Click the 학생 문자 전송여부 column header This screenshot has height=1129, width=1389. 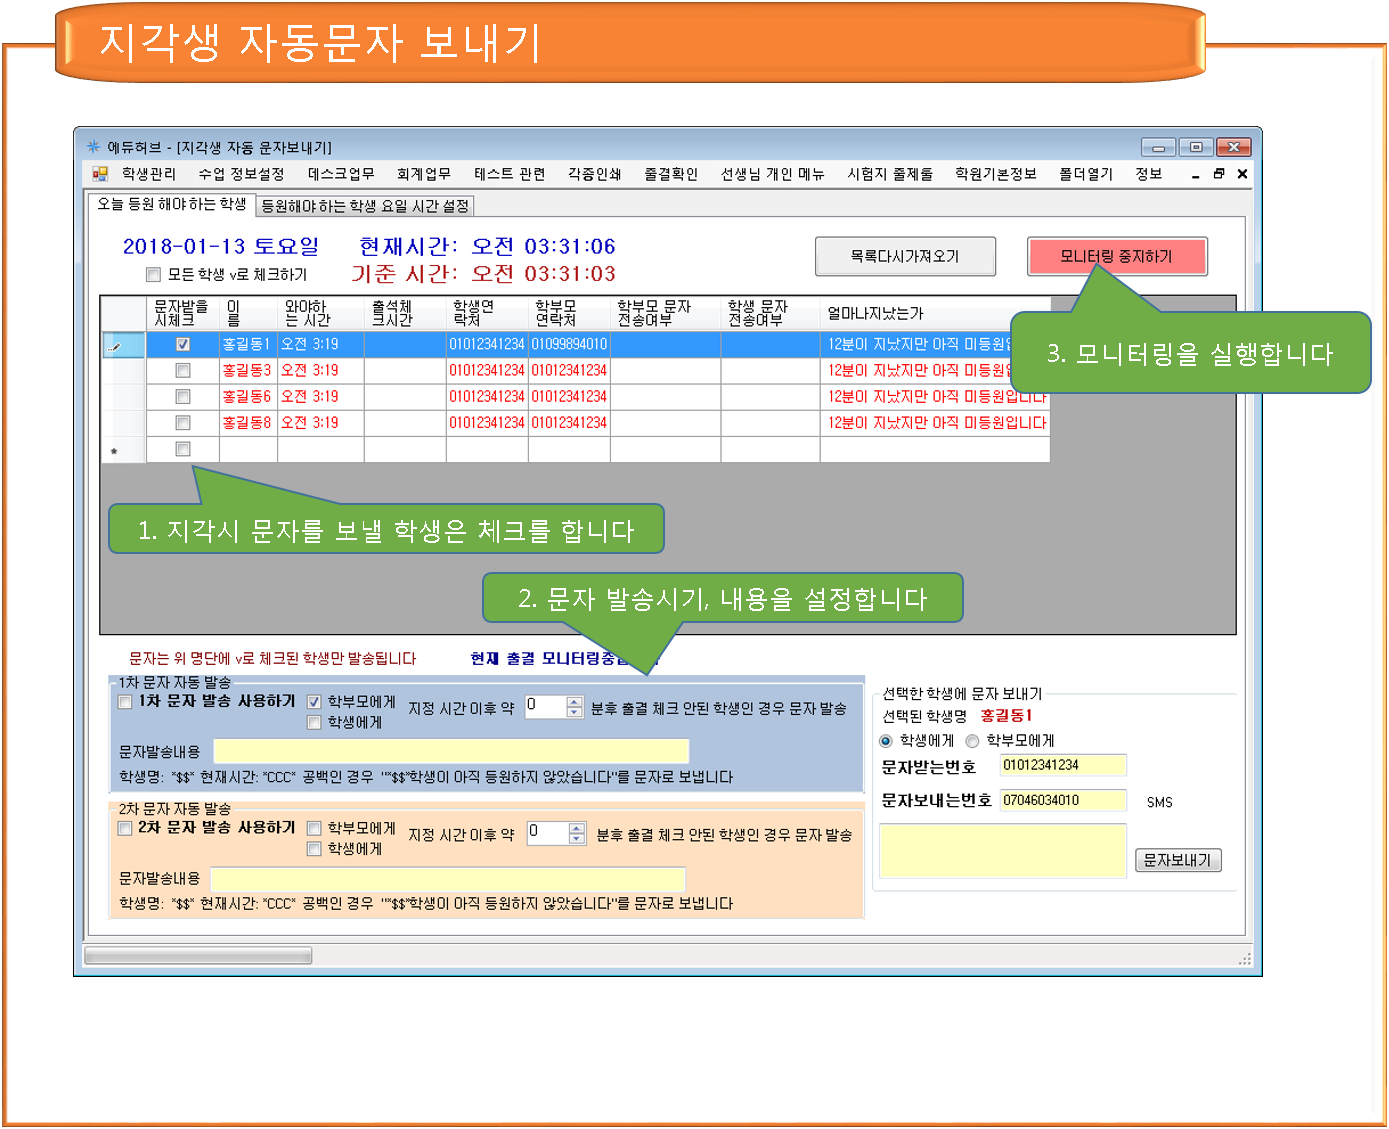770,313
